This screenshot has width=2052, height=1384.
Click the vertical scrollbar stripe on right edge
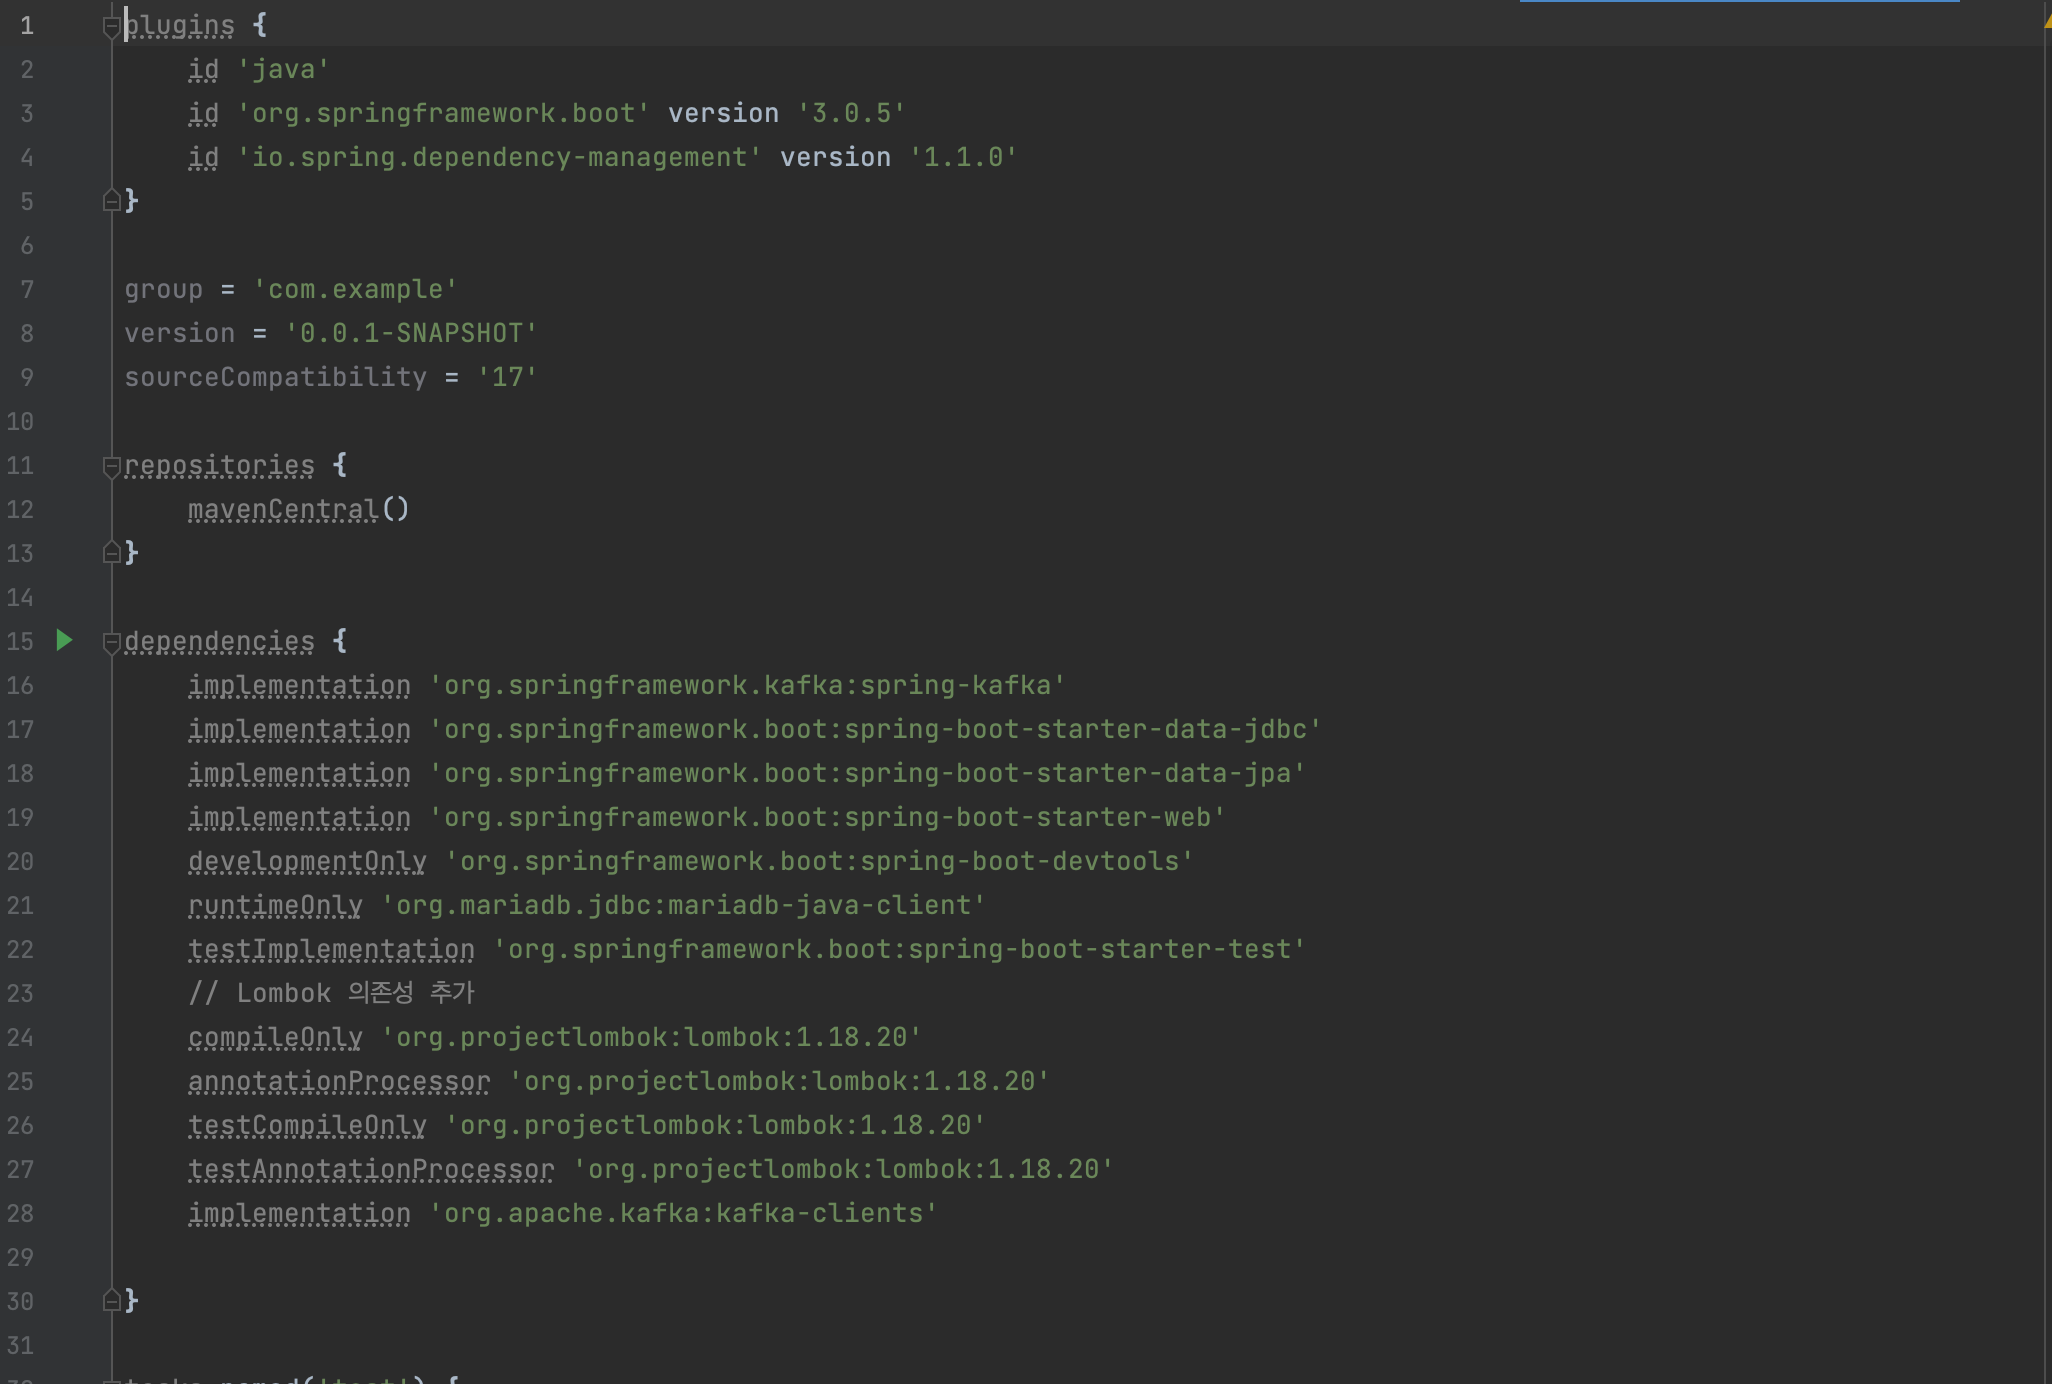tap(2046, 700)
